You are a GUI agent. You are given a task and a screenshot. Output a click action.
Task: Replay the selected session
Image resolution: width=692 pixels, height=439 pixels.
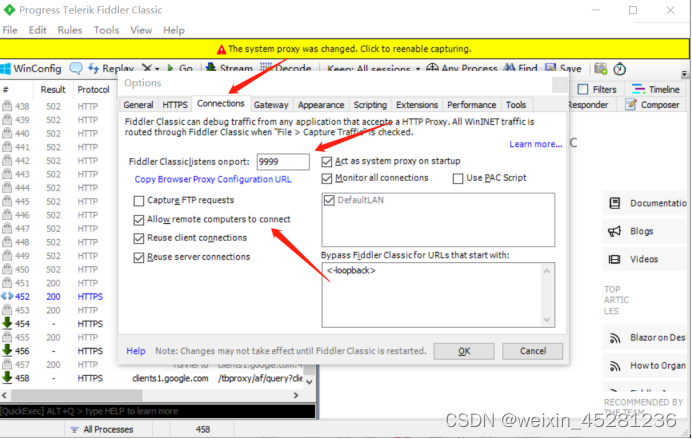tap(111, 68)
